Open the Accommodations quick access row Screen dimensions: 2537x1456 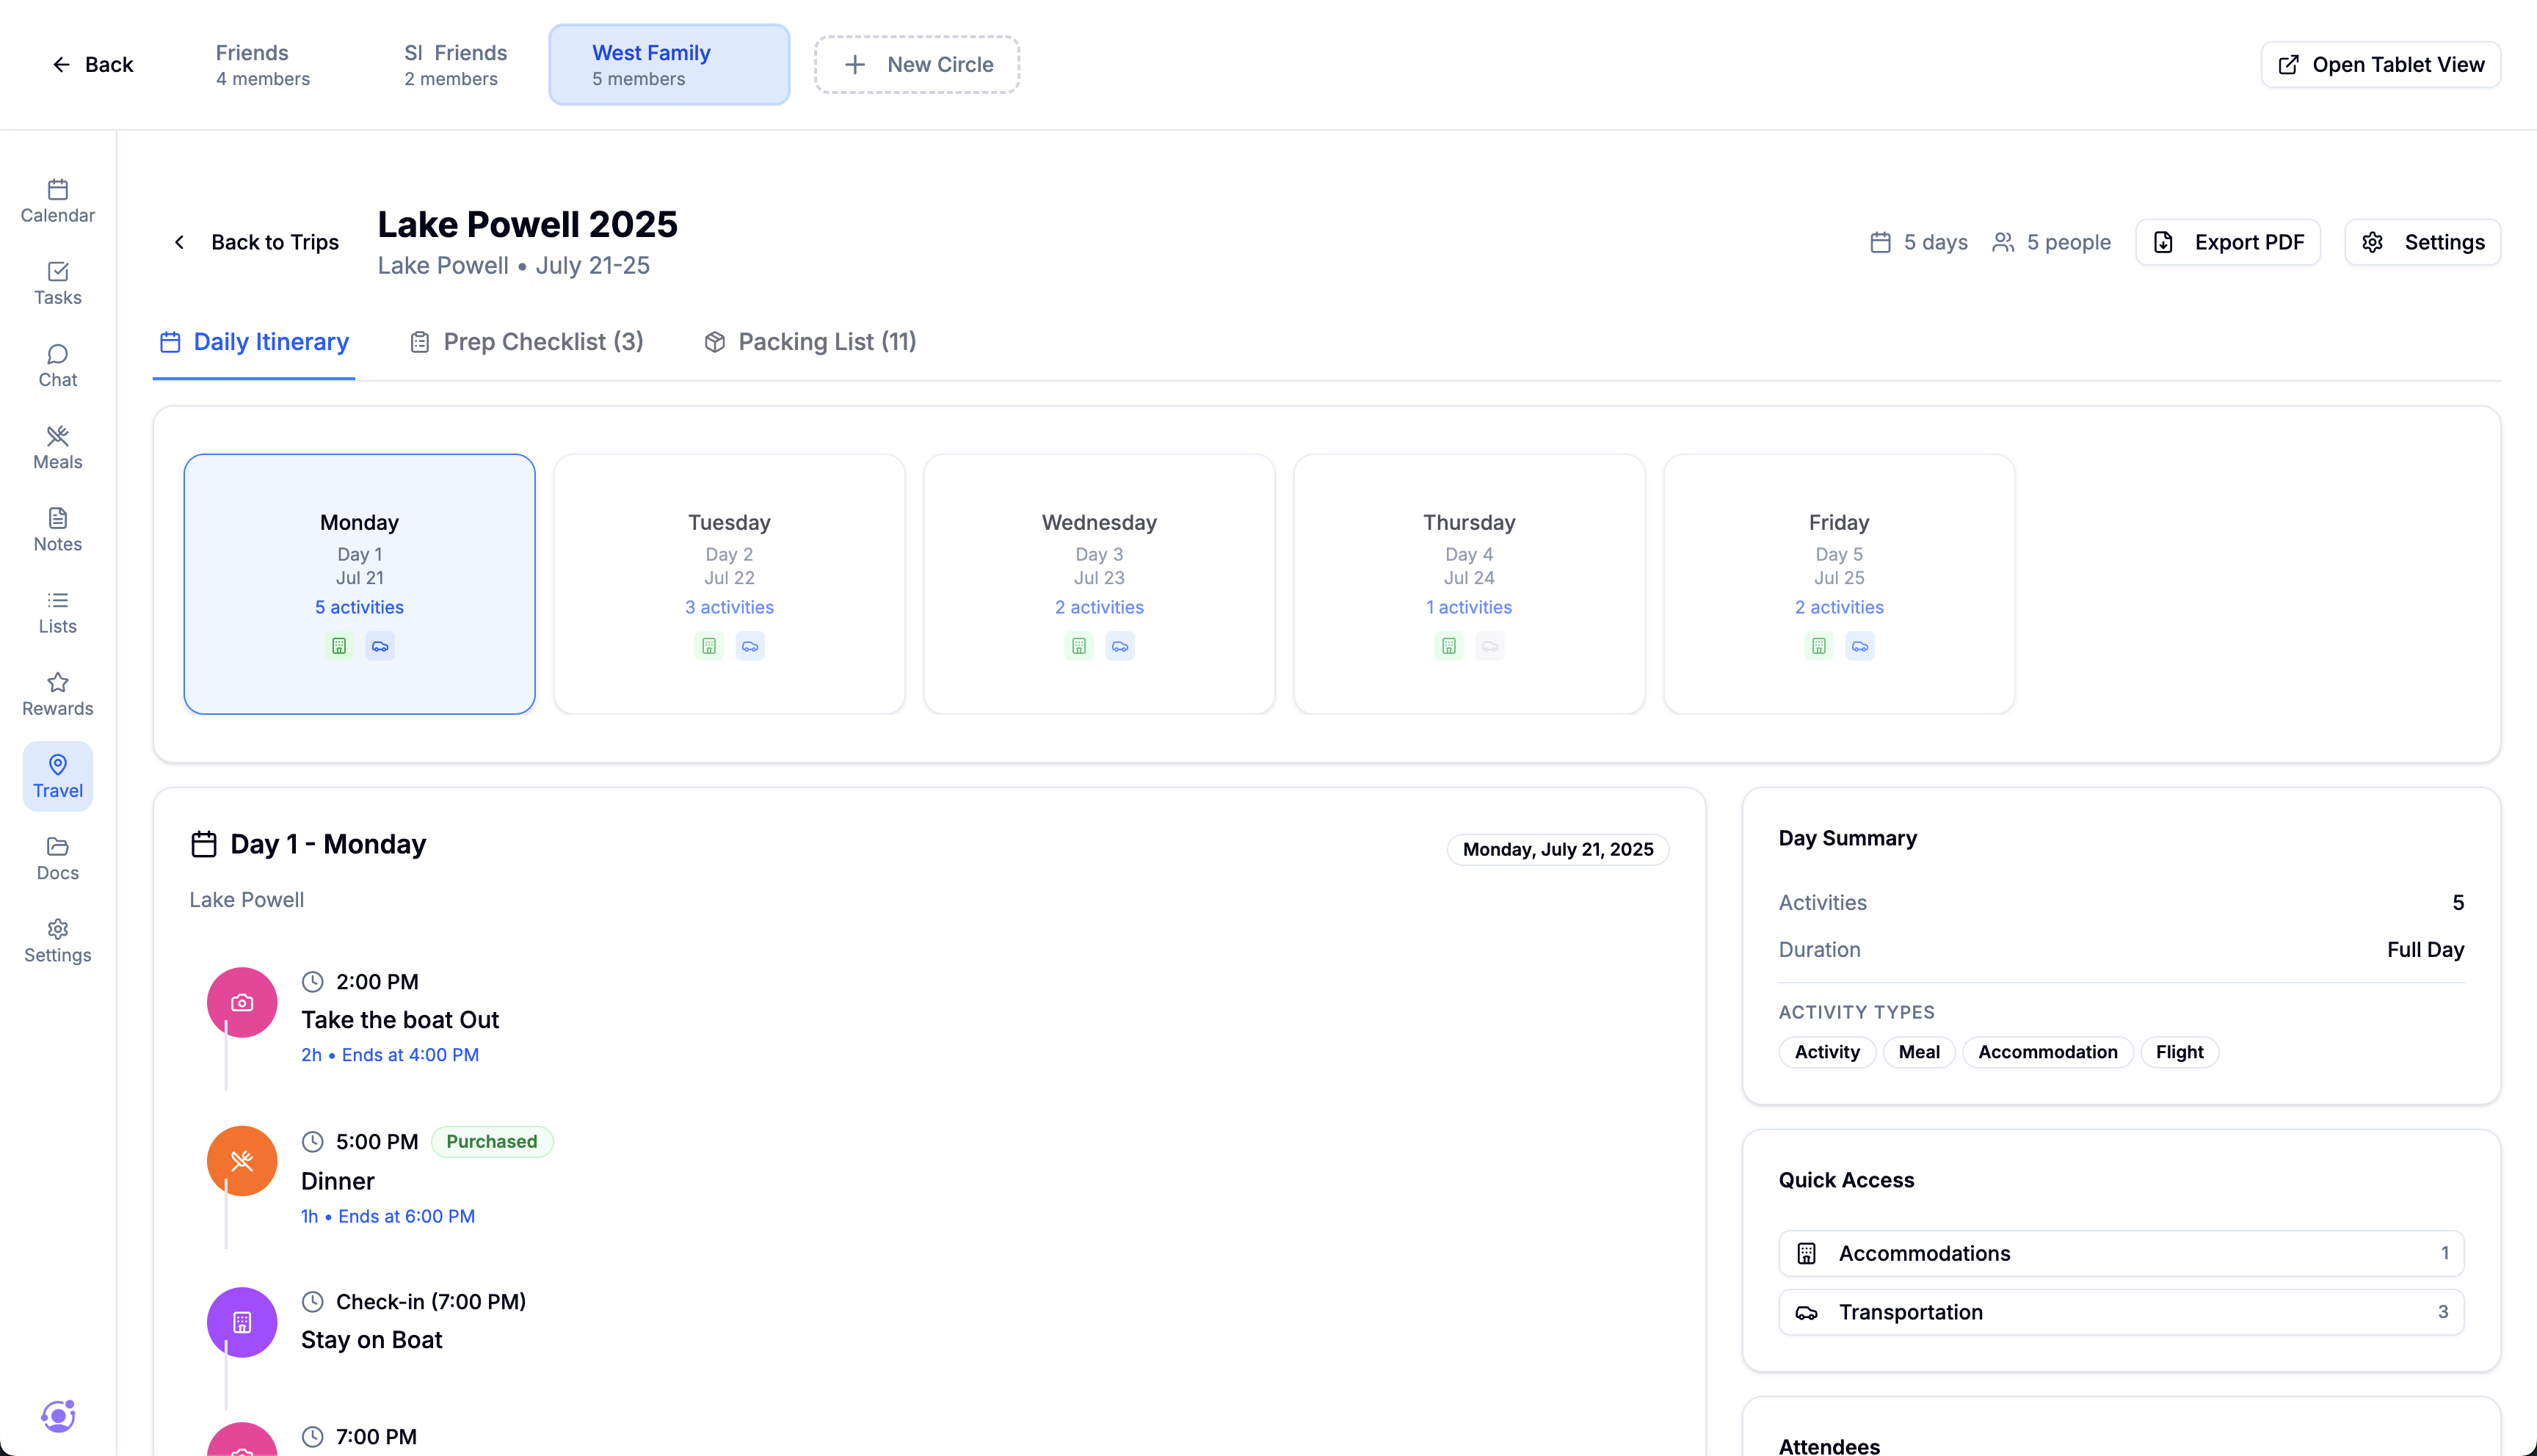[2120, 1253]
